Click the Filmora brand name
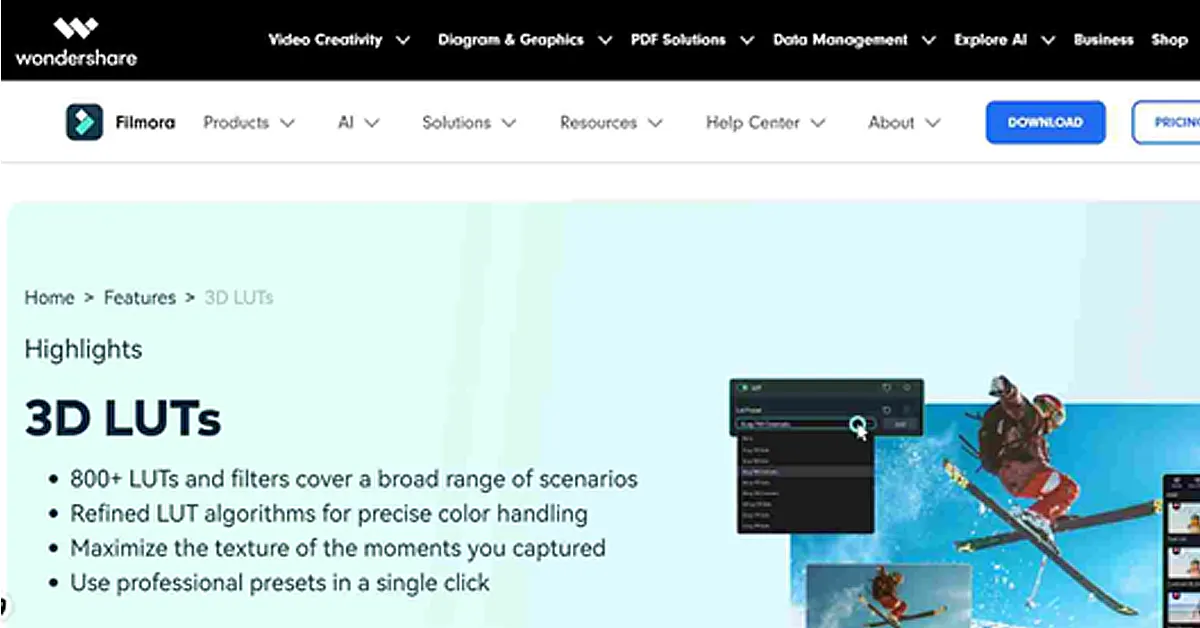Screen dimensions: 1200x628 [144, 123]
